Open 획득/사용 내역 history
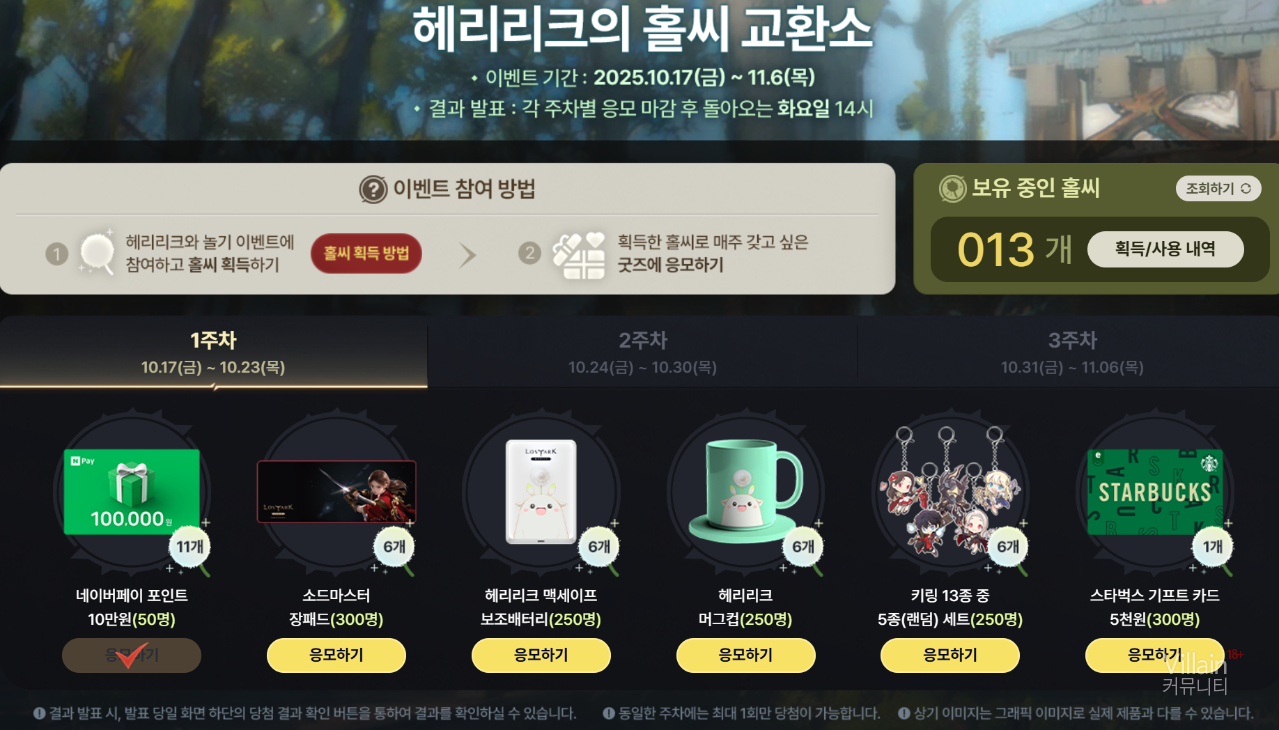The height and width of the screenshot is (730, 1279). [x=1165, y=249]
